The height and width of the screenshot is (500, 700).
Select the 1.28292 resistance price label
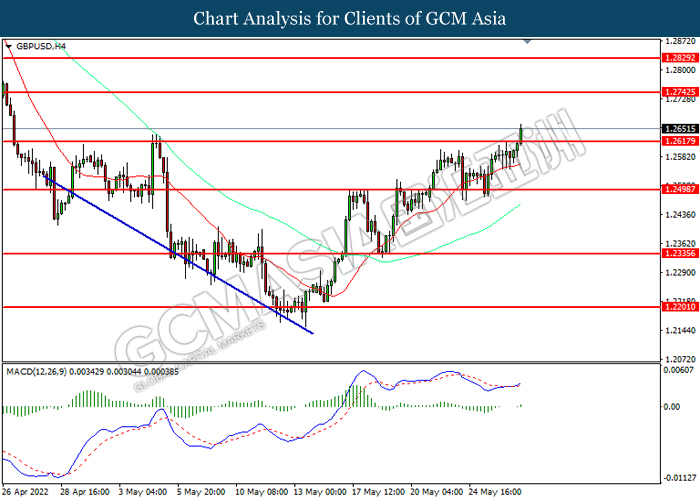click(680, 58)
